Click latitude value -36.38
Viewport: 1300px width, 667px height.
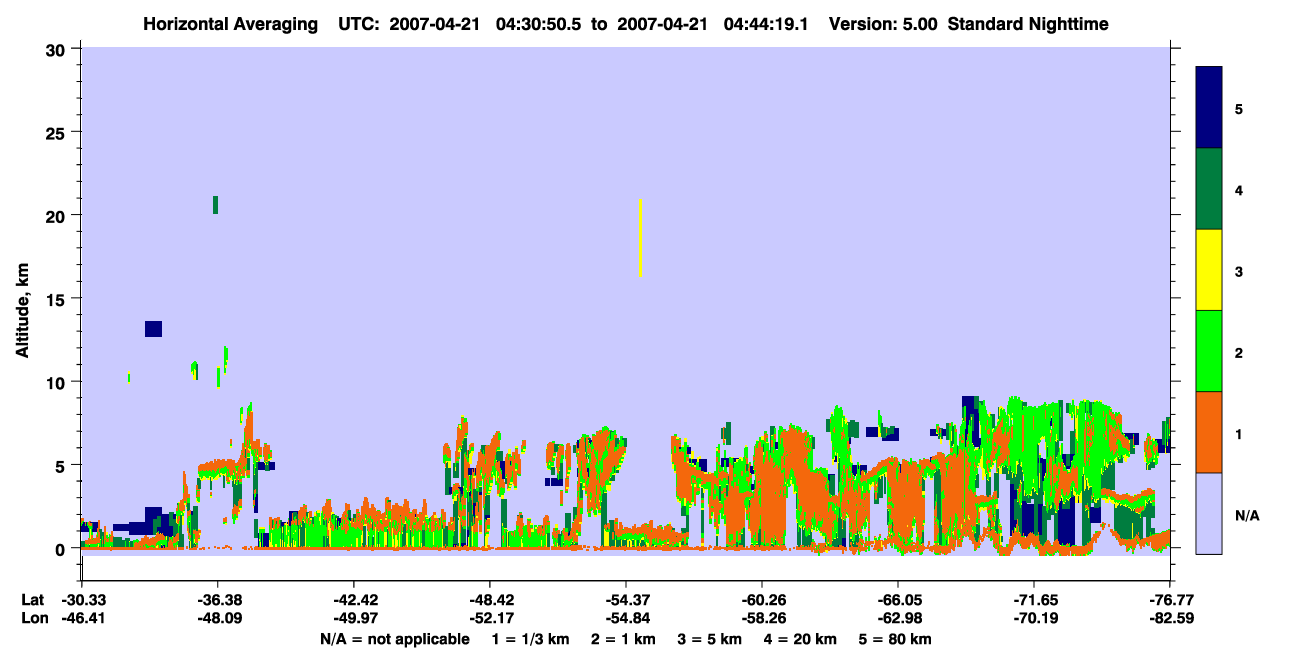tap(217, 600)
